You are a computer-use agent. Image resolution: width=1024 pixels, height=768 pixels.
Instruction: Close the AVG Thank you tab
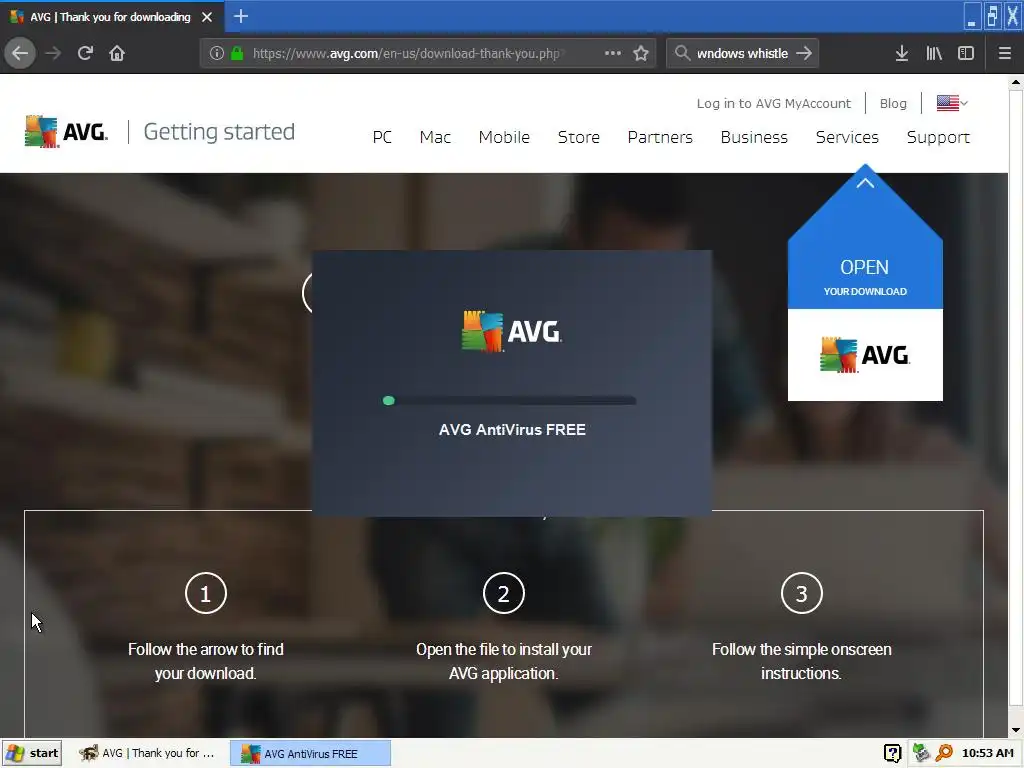click(207, 17)
